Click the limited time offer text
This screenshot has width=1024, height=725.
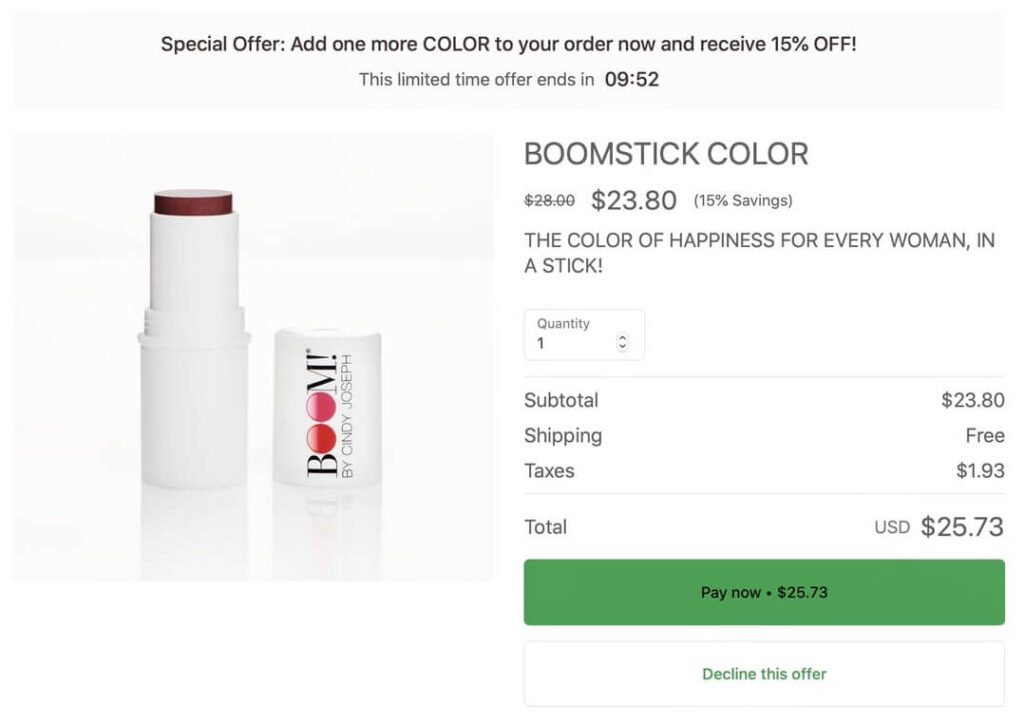click(476, 80)
